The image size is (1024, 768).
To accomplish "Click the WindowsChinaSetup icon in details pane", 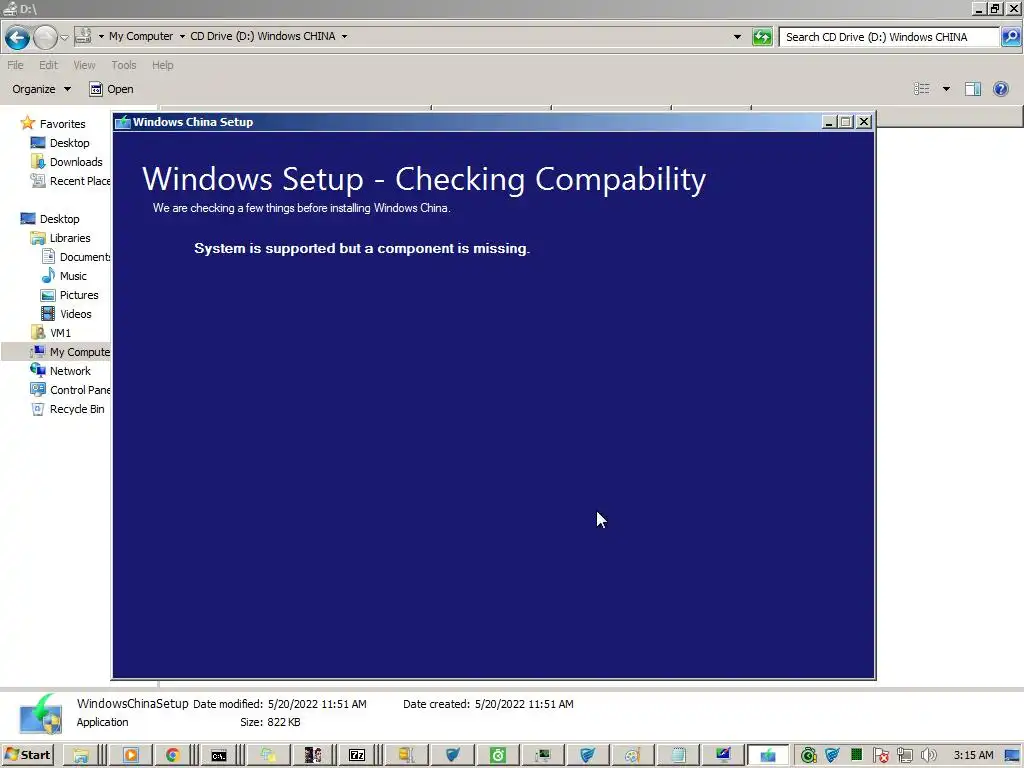I will (x=40, y=713).
